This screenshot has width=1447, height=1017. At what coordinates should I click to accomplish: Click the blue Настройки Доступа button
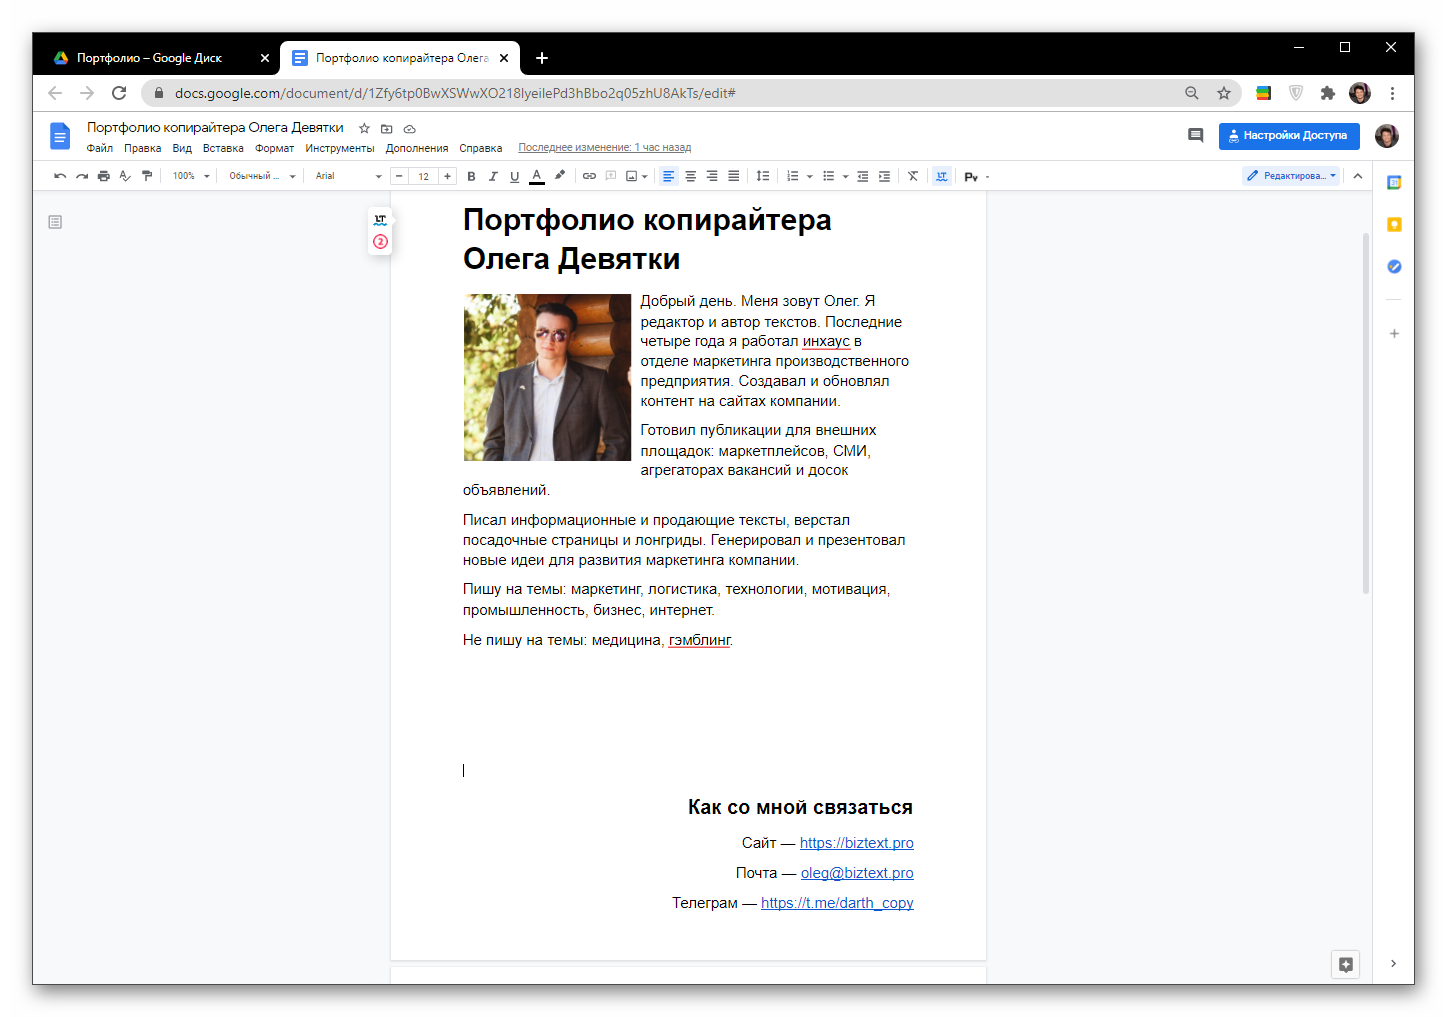(1288, 136)
